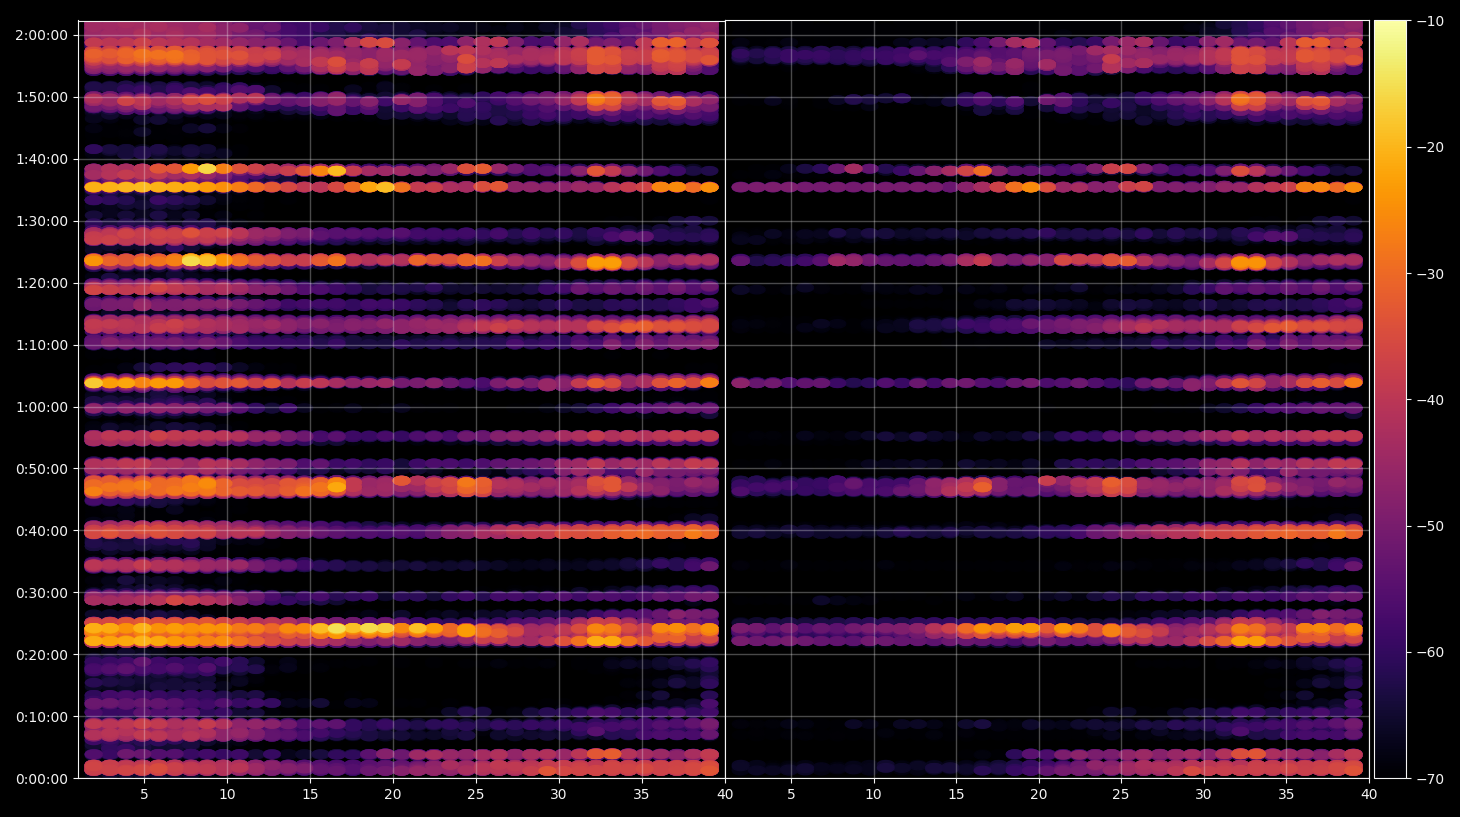The height and width of the screenshot is (817, 1460).
Task: Click x-axis label 15 under left heatmap
Action: click(310, 794)
